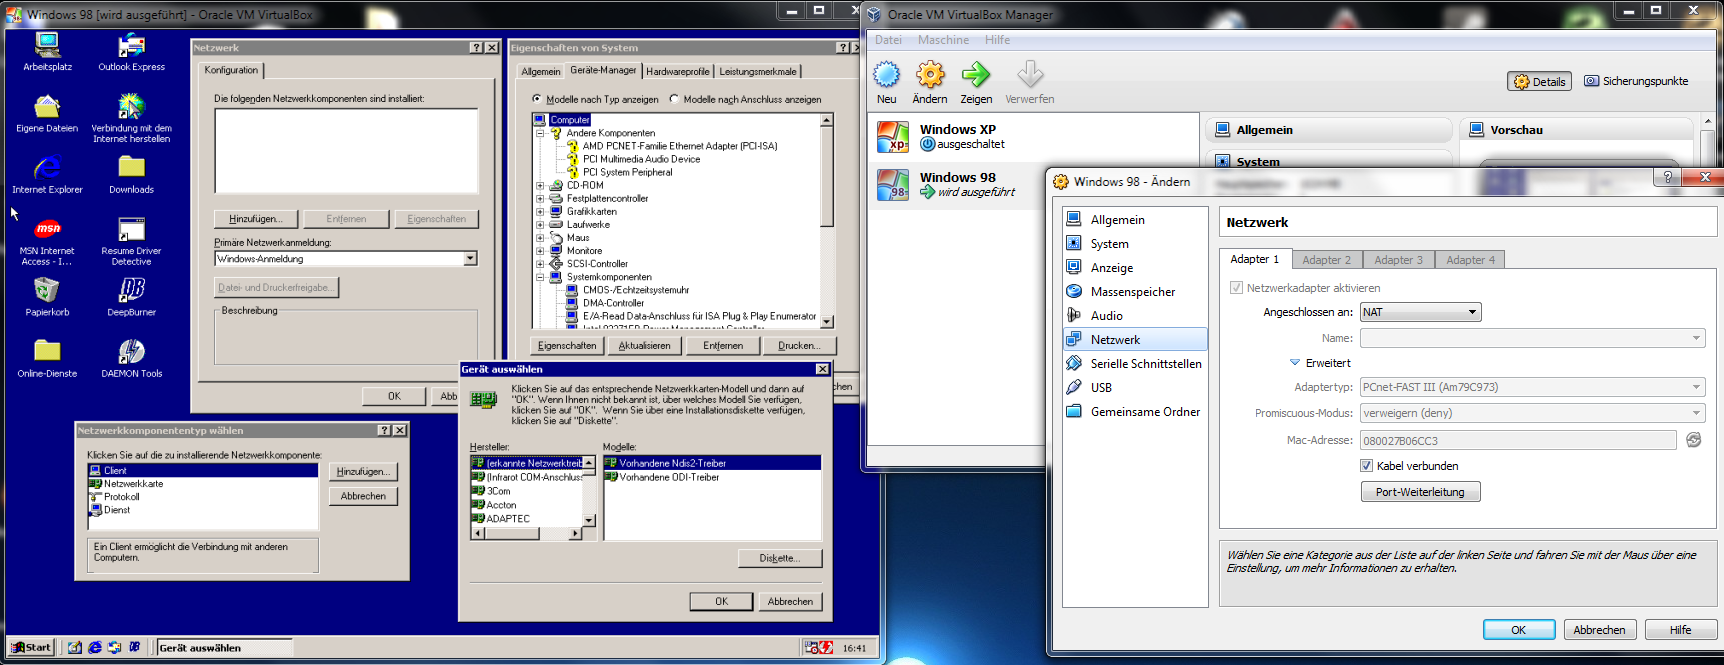Screen dimensions: 1724x665
Task: Expand the SCSI-Controller tree node
Action: coord(540,264)
